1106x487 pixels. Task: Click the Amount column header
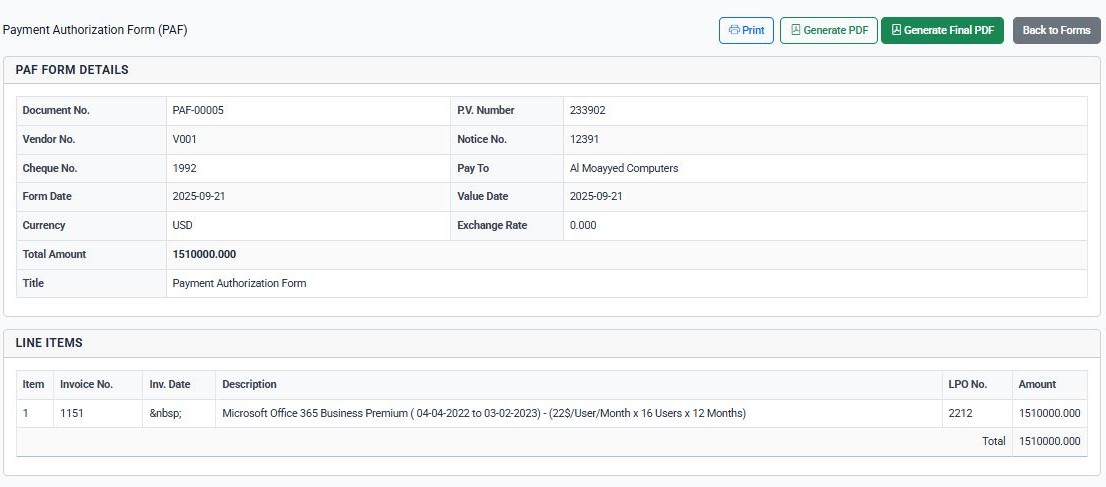pyautogui.click(x=1036, y=384)
